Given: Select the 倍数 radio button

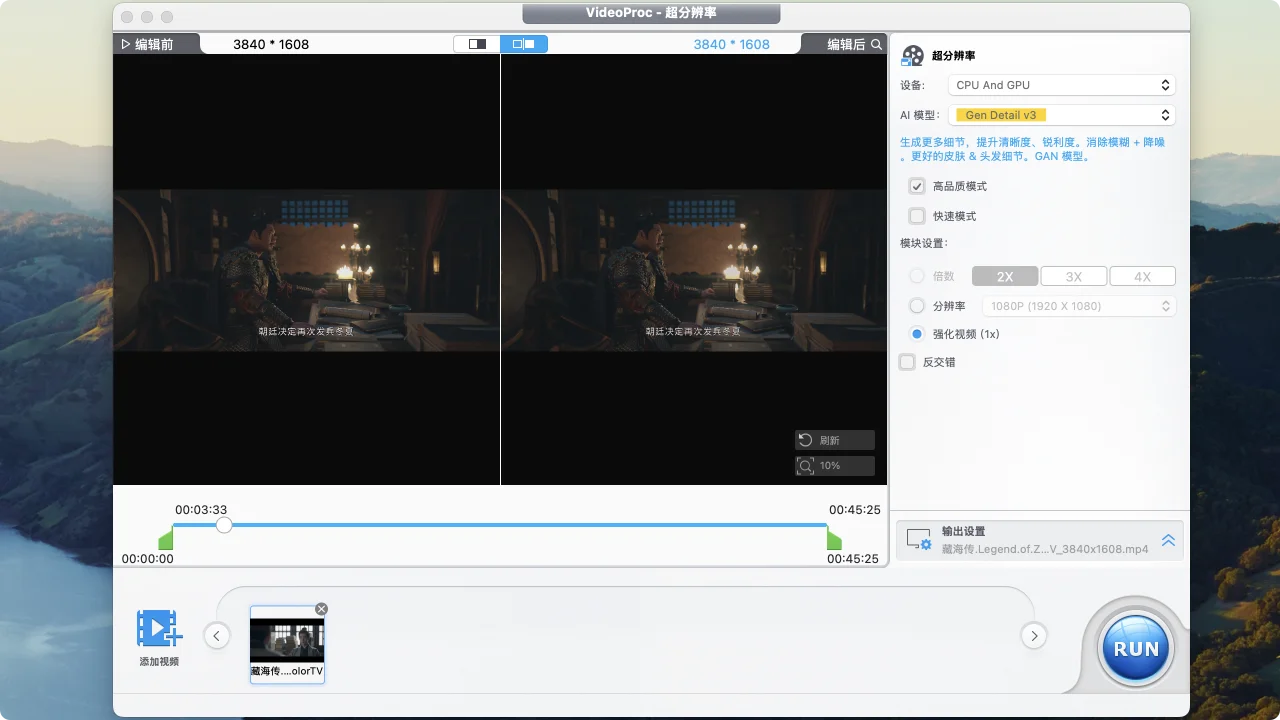Looking at the screenshot, I should pos(916,276).
